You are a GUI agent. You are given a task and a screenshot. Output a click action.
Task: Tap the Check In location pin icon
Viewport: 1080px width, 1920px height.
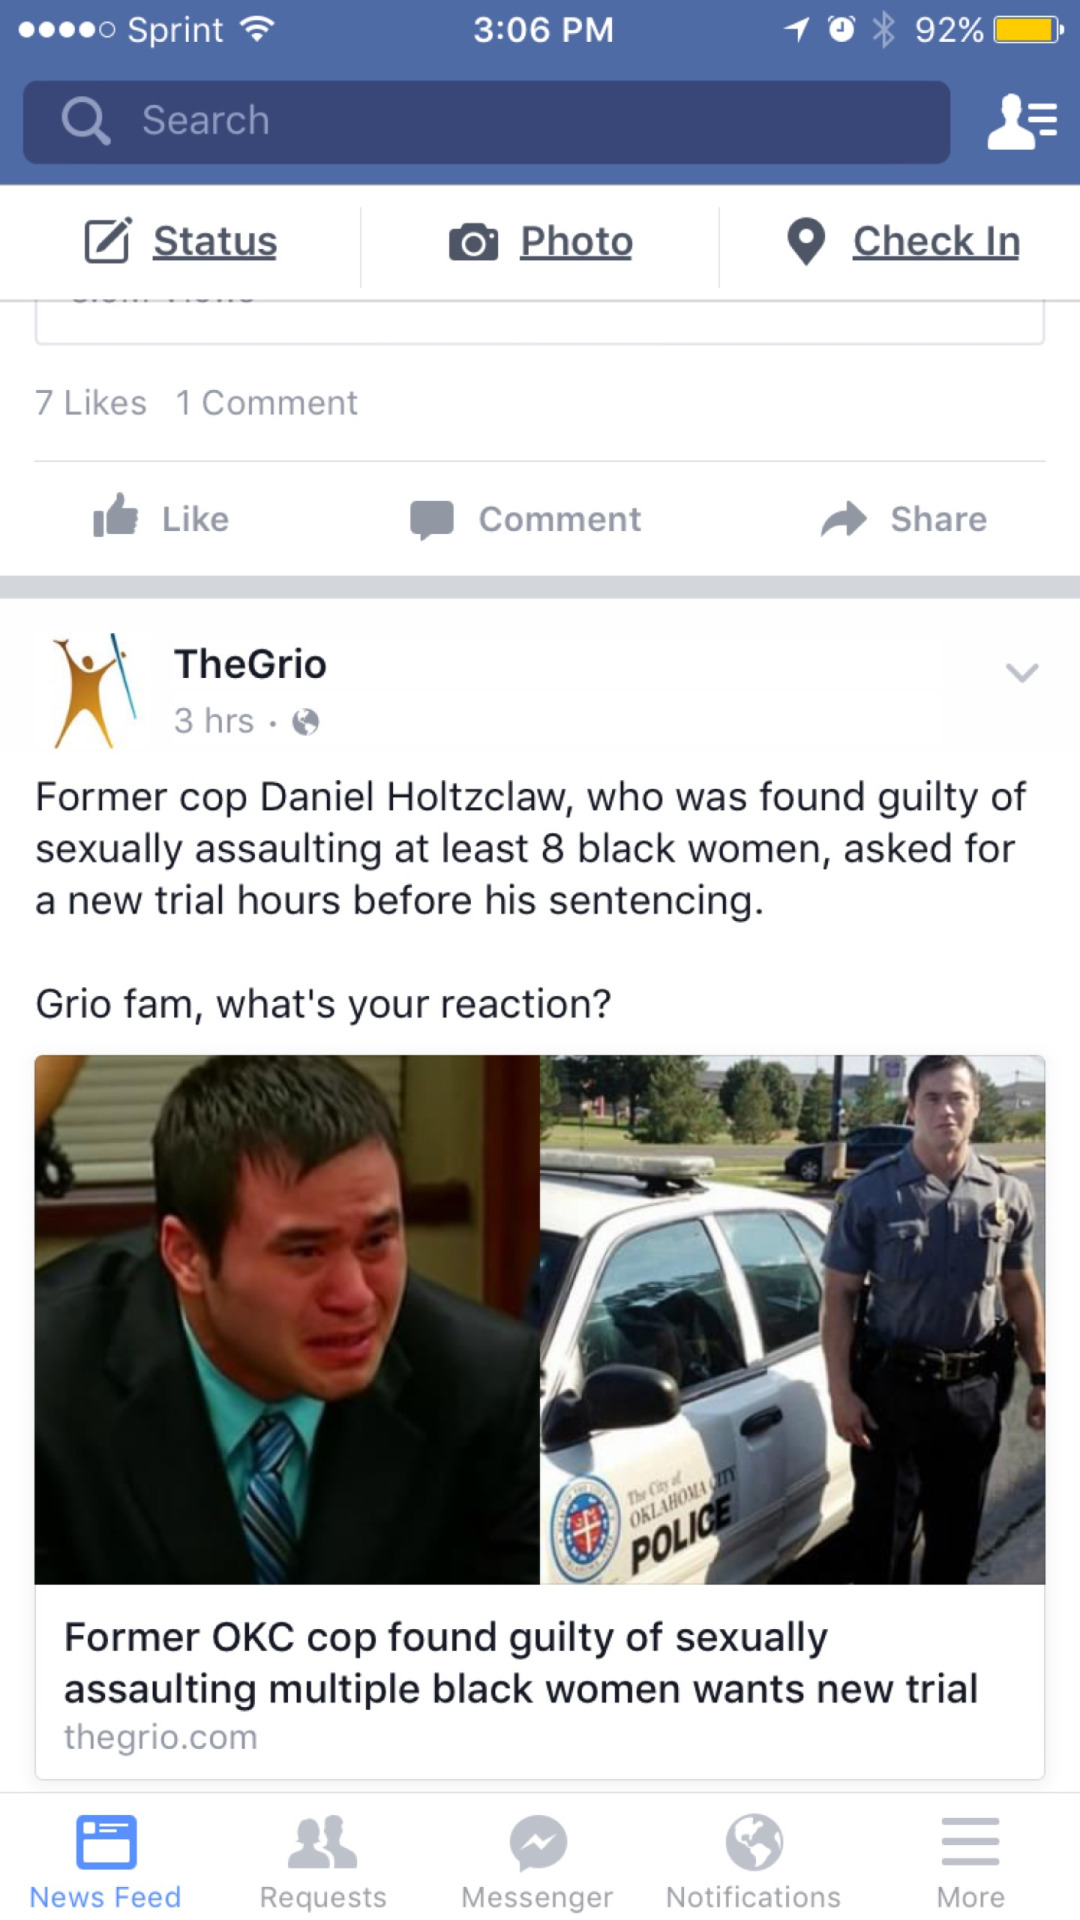click(806, 242)
